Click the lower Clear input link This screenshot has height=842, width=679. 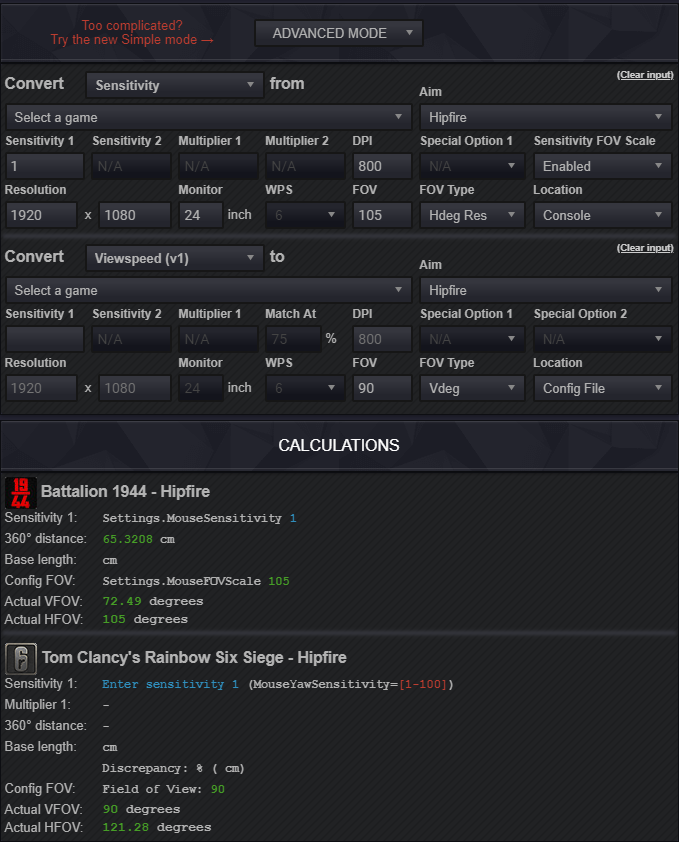coord(645,248)
